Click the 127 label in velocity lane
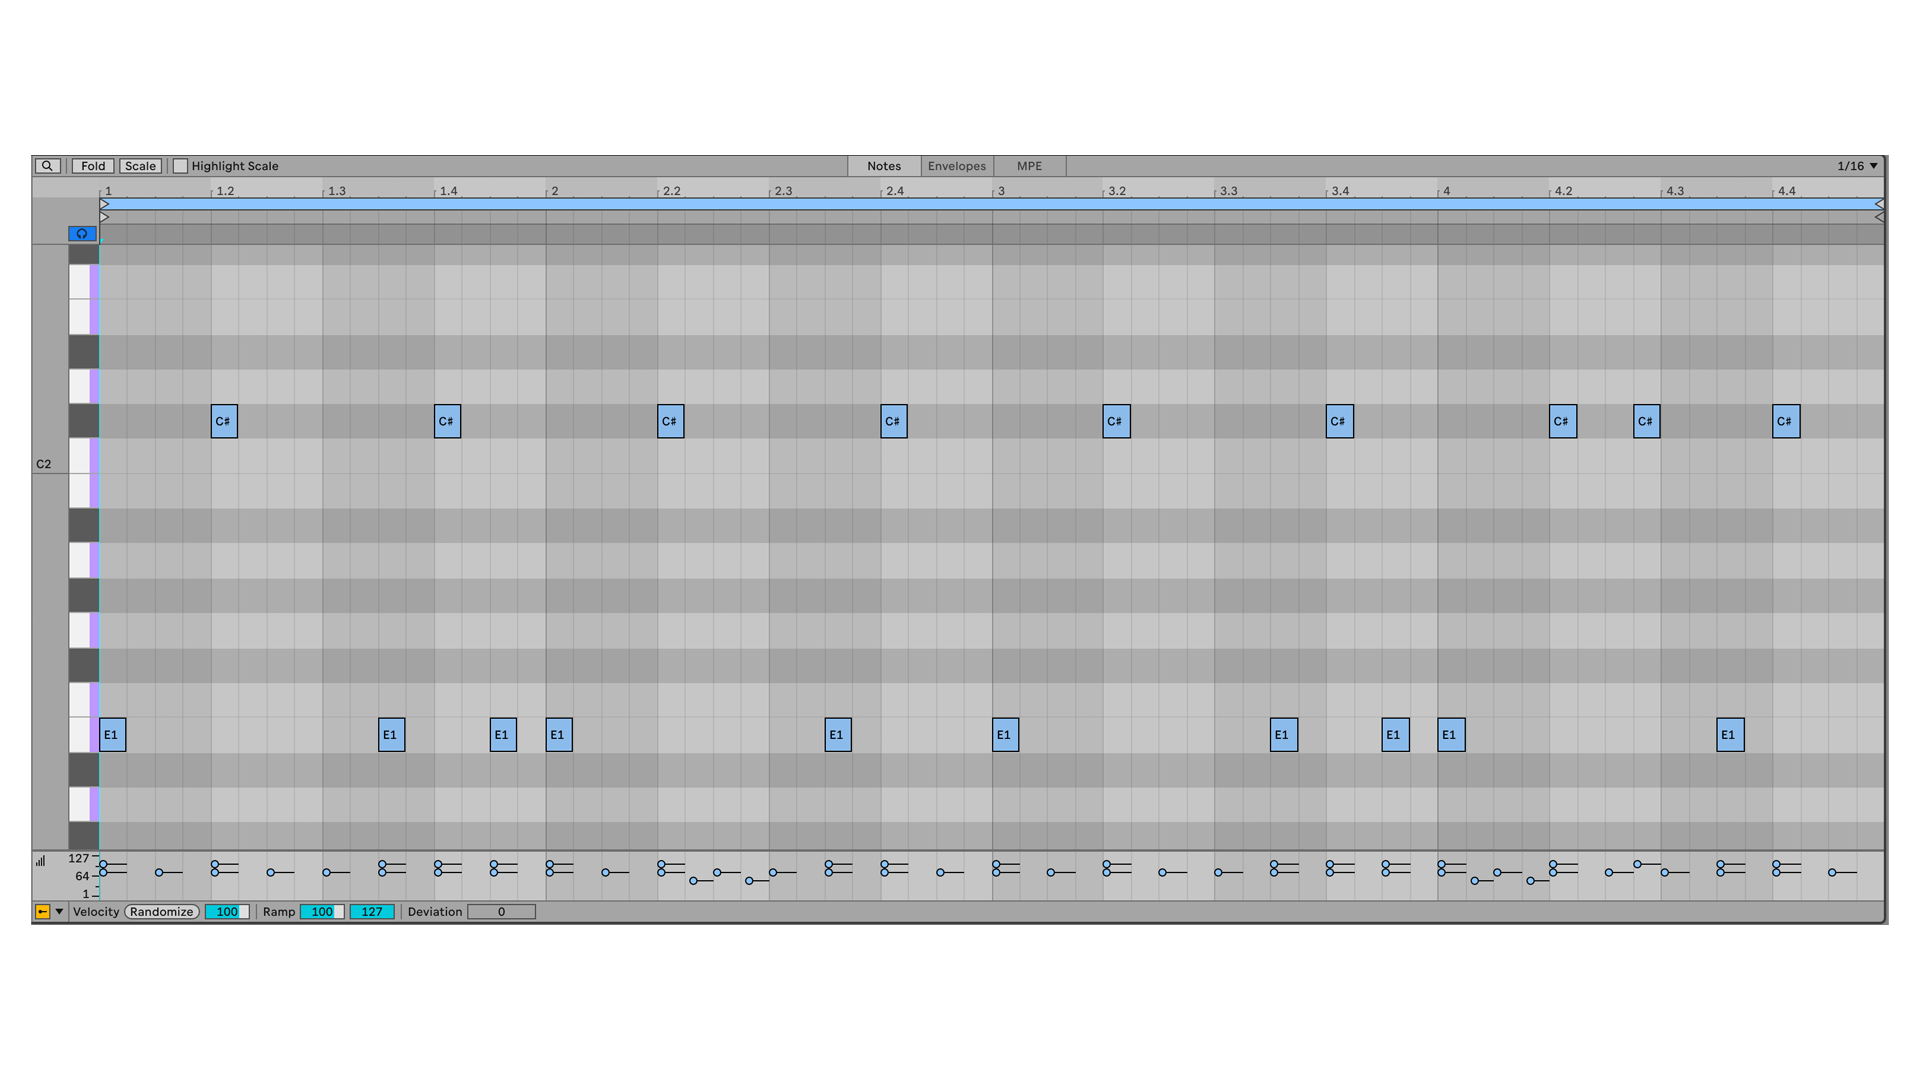1920x1080 pixels. click(x=79, y=859)
